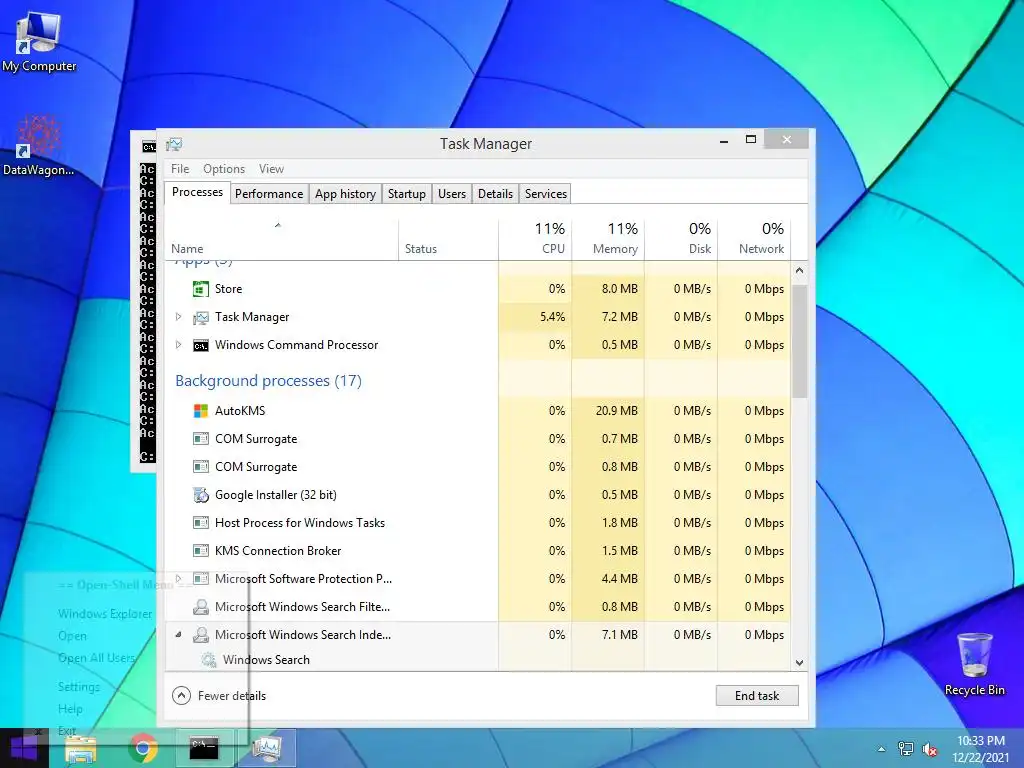Maximize the Task Manager window
Screen dimensions: 1024x768
(x=751, y=139)
